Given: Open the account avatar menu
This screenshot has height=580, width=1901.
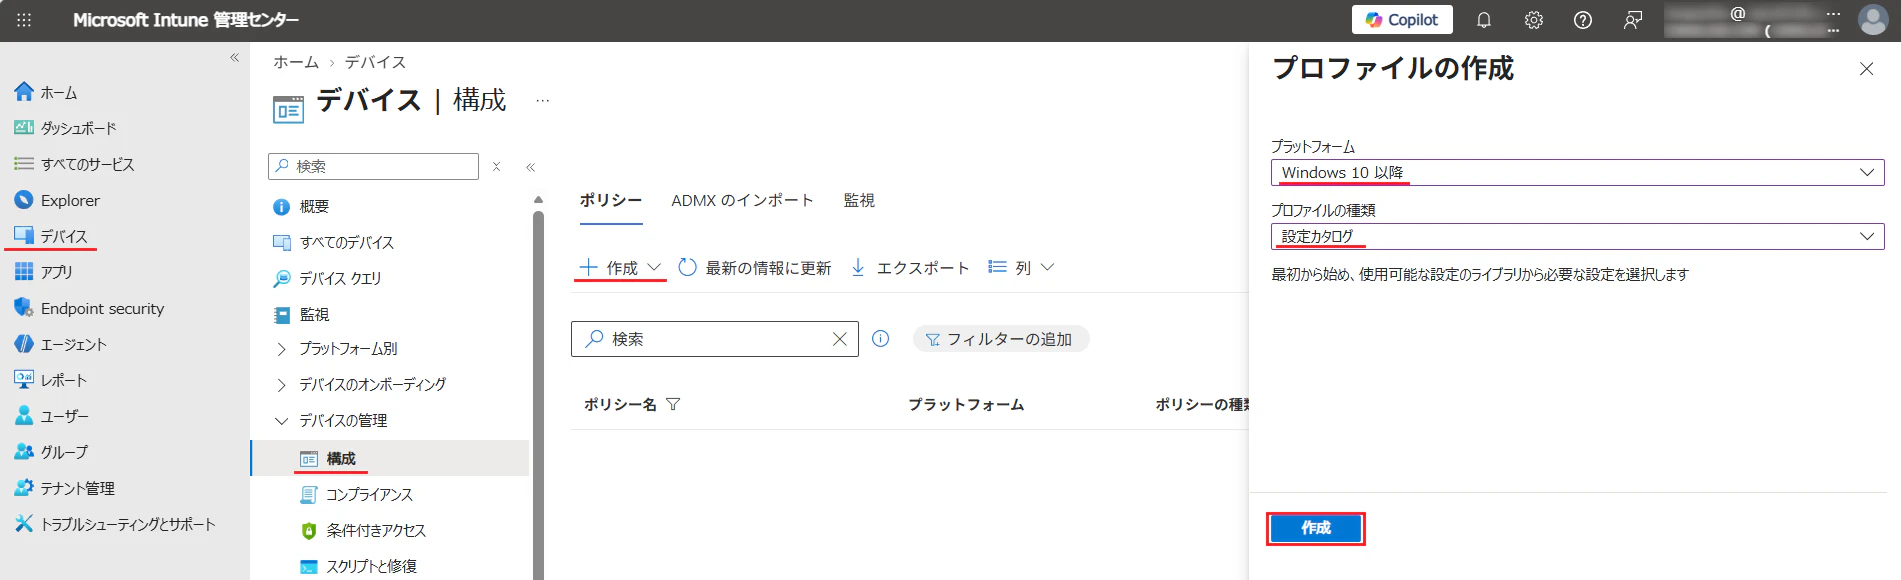Looking at the screenshot, I should (1873, 20).
